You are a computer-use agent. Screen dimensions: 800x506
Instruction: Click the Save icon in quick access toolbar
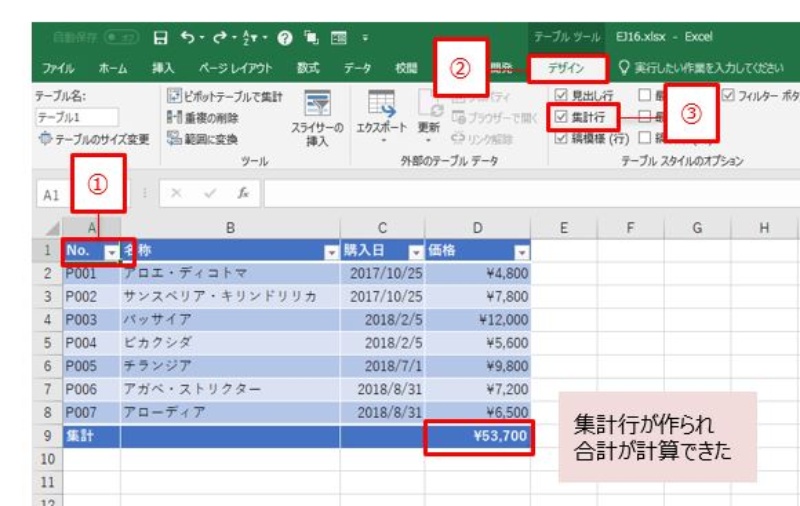coord(160,38)
